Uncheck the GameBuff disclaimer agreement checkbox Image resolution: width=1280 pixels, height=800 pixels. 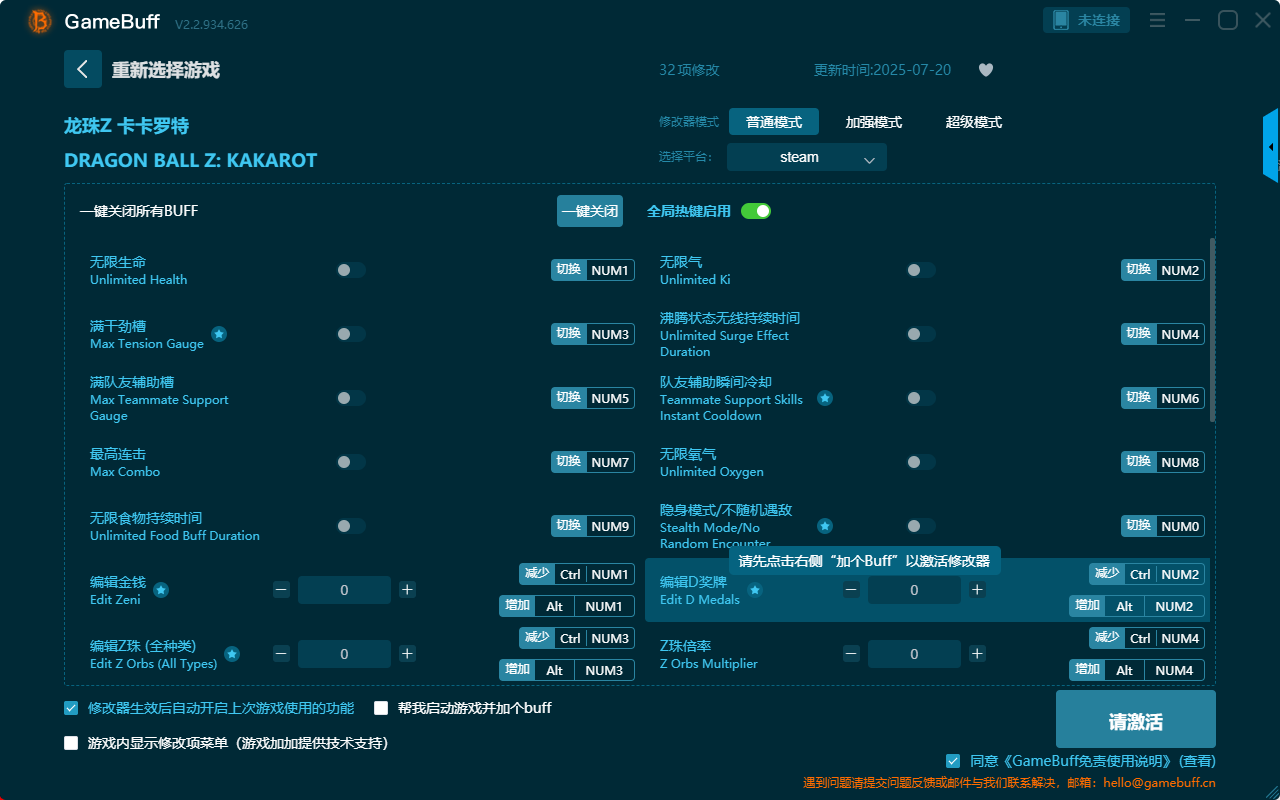pyautogui.click(x=953, y=761)
